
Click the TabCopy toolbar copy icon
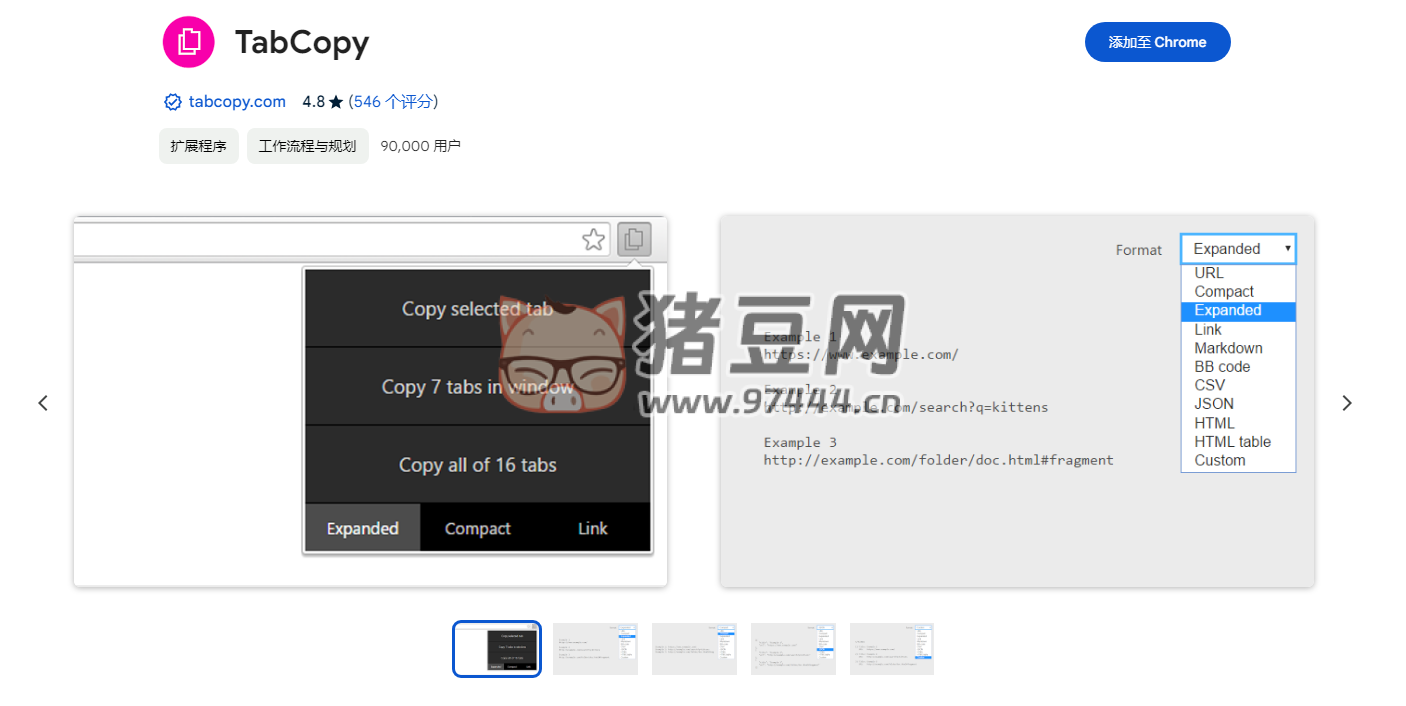pyautogui.click(x=634, y=239)
